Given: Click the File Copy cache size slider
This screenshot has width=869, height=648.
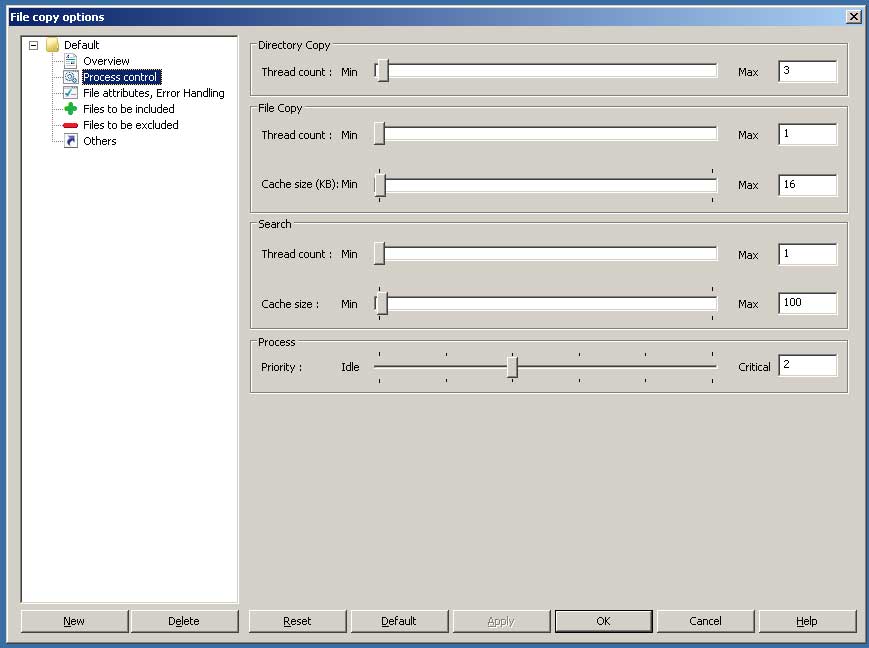Looking at the screenshot, I should coord(380,185).
